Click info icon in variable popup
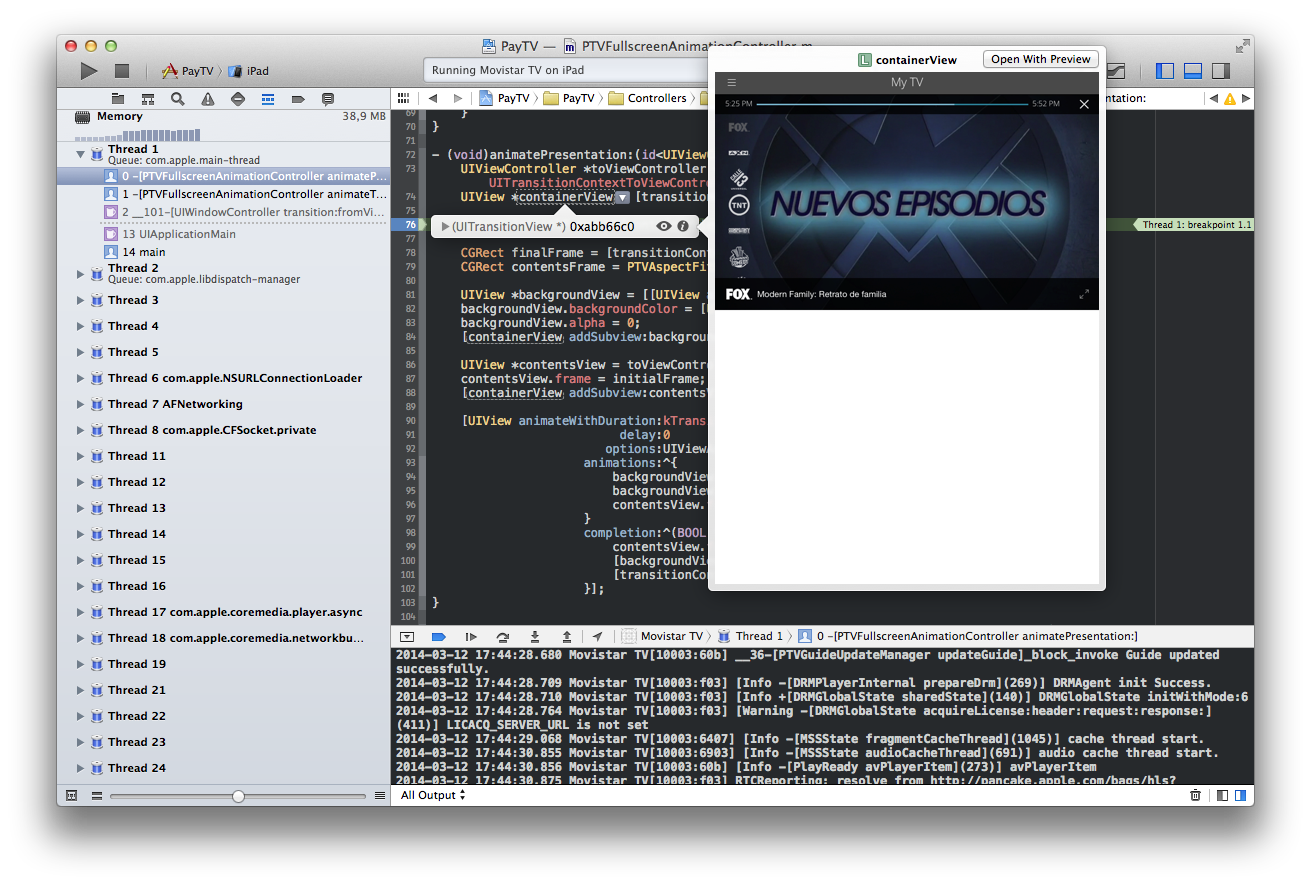 pos(683,227)
